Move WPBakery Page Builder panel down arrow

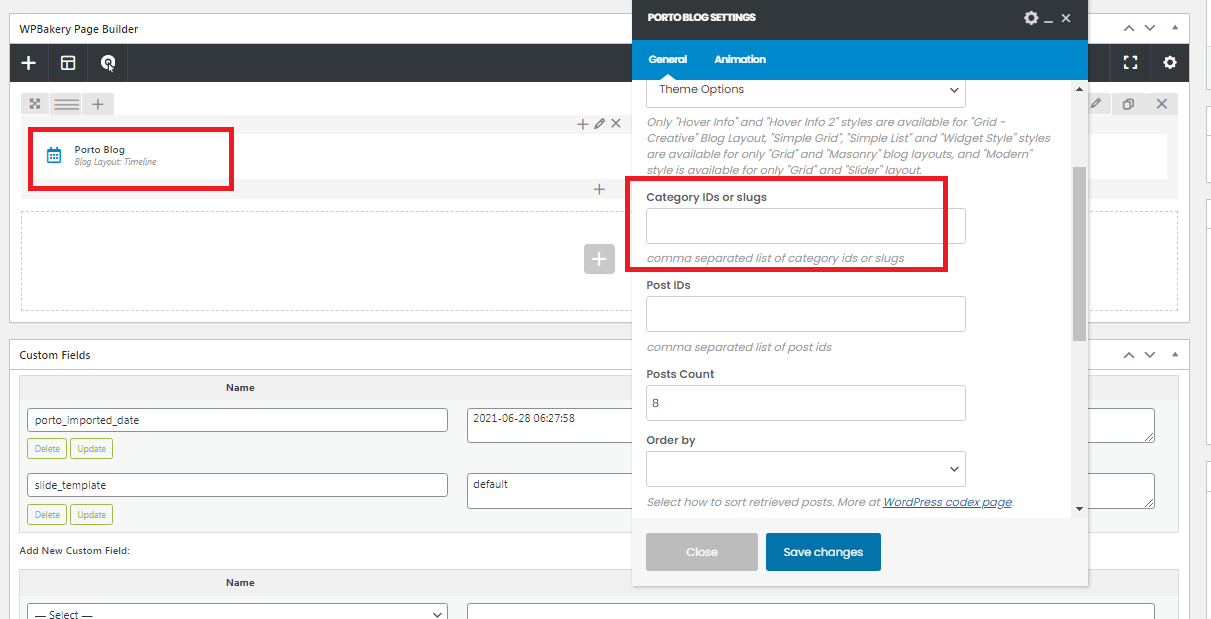pyautogui.click(x=1151, y=29)
